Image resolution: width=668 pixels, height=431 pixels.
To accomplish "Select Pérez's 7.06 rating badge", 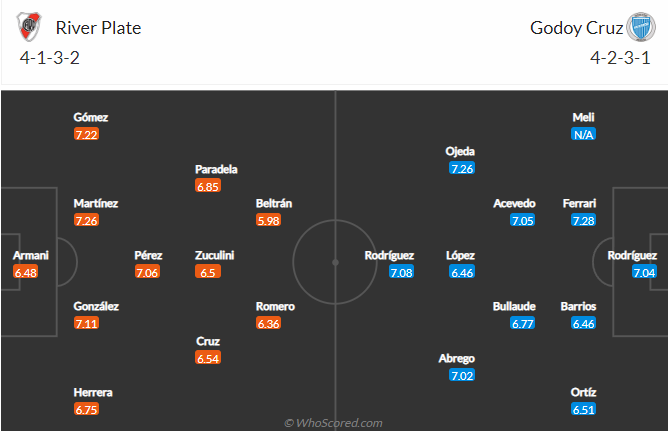I will 147,272.
